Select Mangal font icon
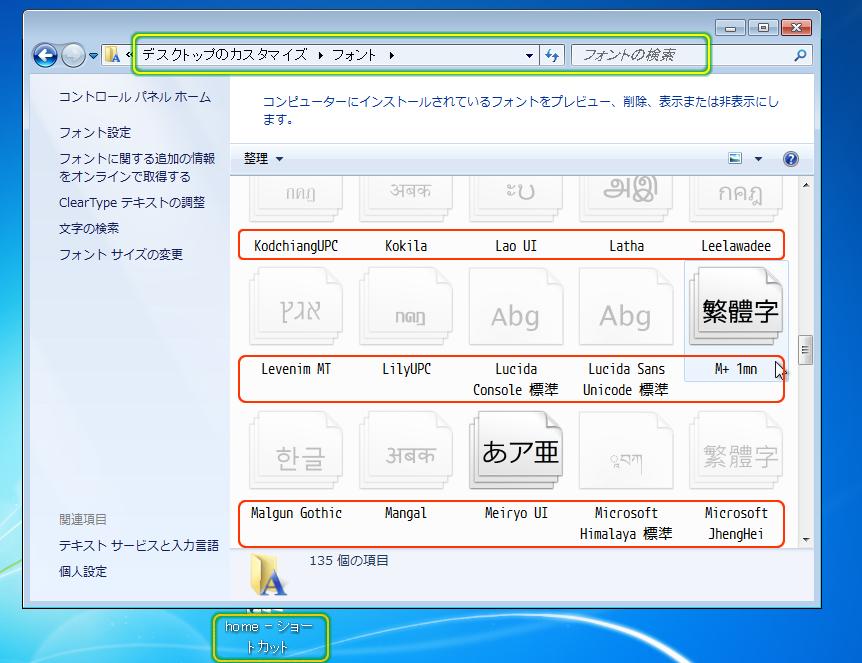This screenshot has width=862, height=663. [x=406, y=451]
